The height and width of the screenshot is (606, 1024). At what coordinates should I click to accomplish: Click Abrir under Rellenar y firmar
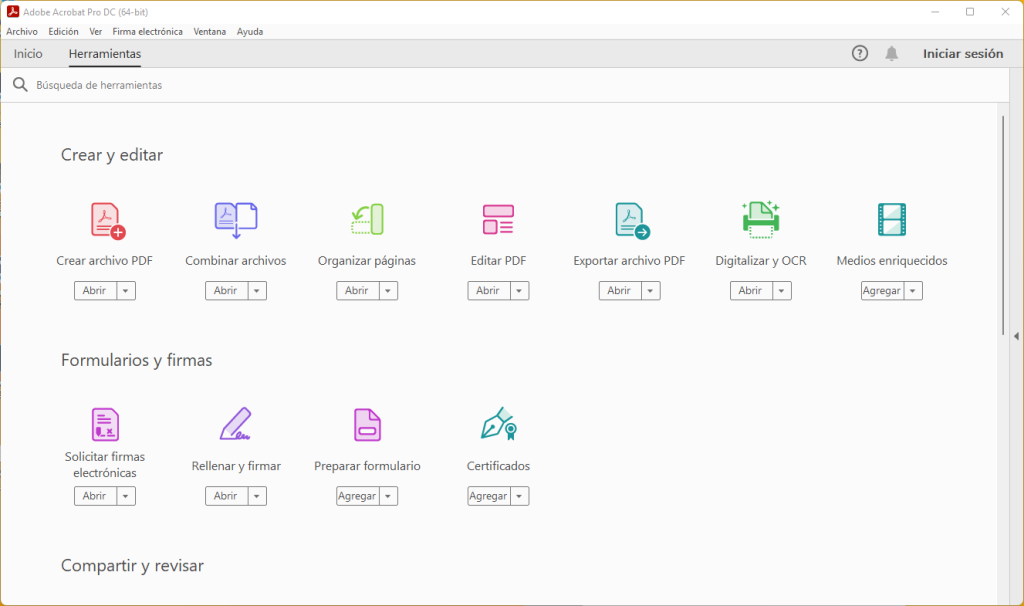point(227,496)
